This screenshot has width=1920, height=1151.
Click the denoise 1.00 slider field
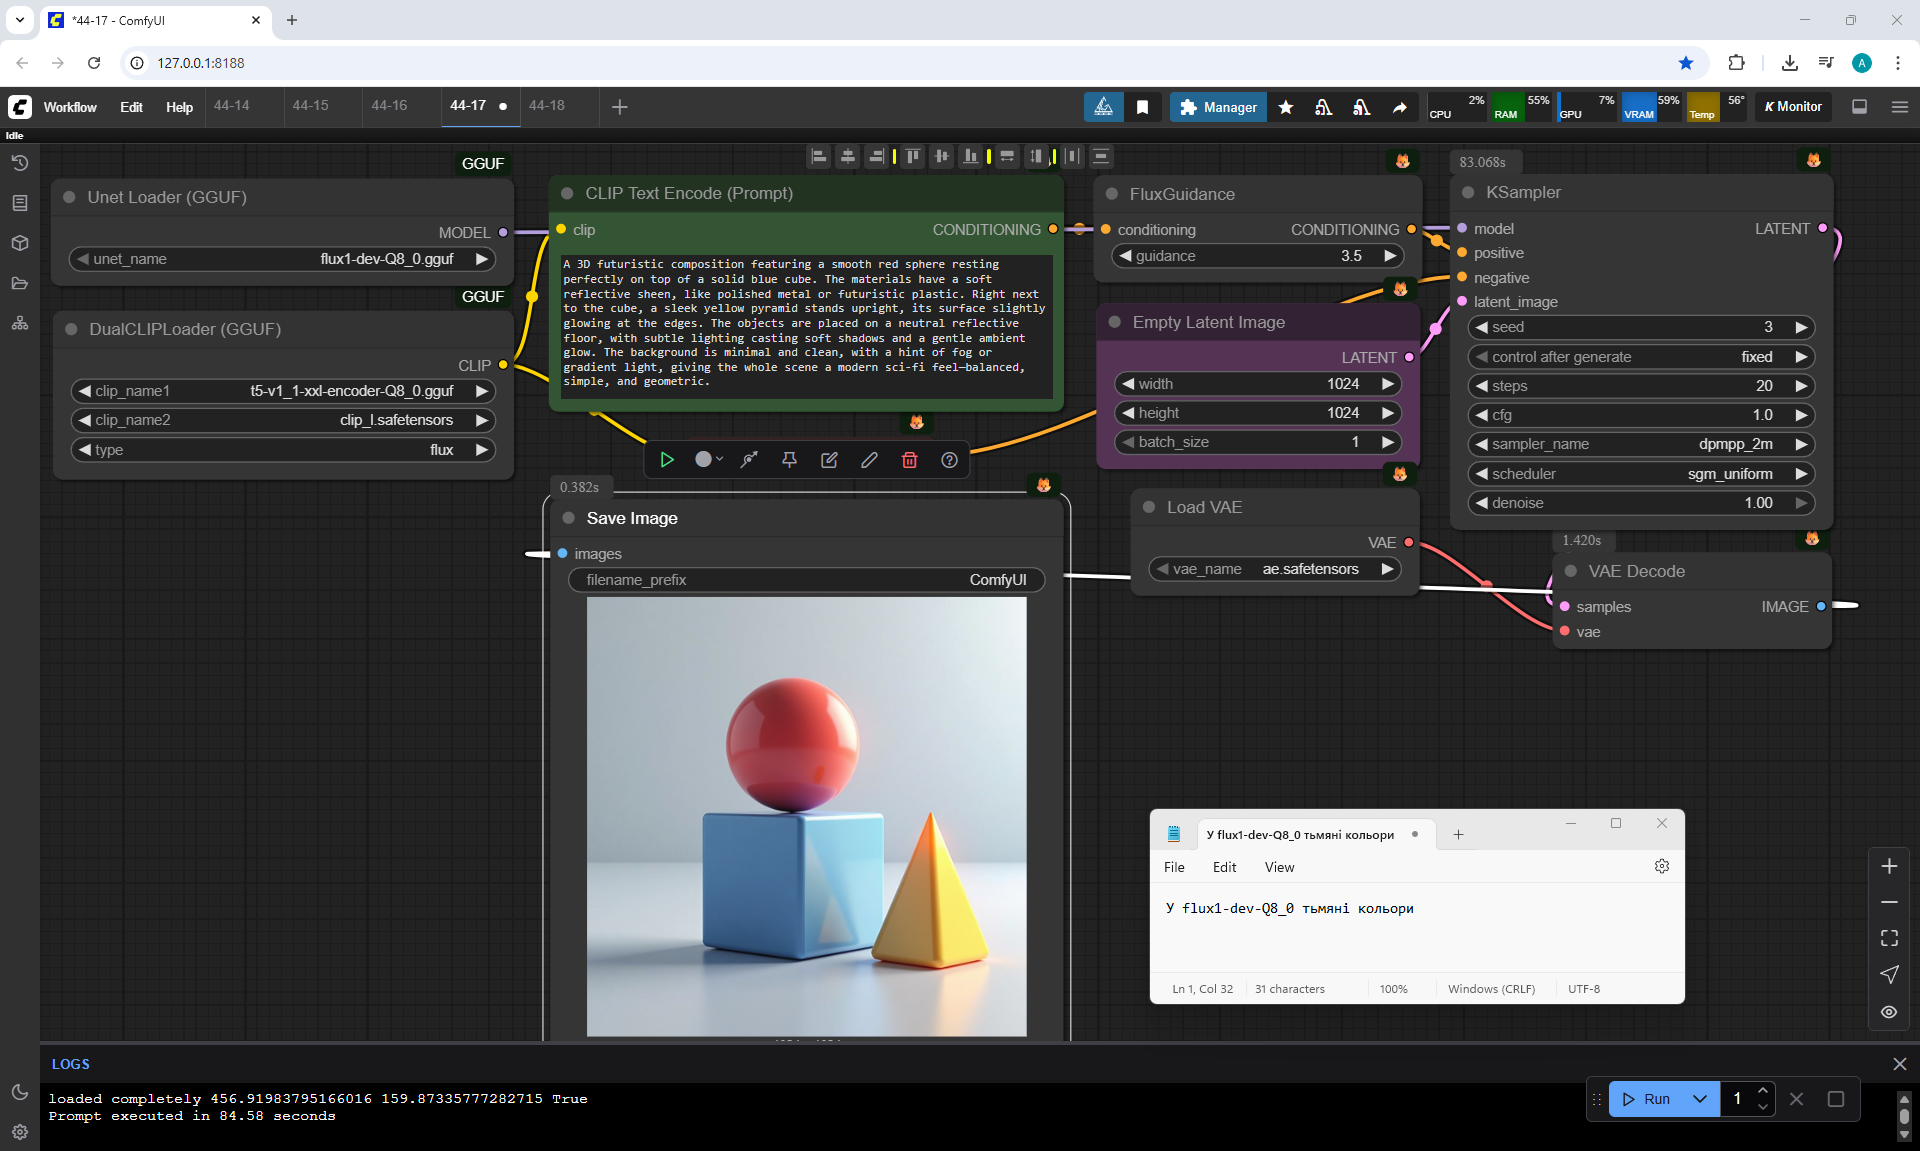pyautogui.click(x=1640, y=503)
